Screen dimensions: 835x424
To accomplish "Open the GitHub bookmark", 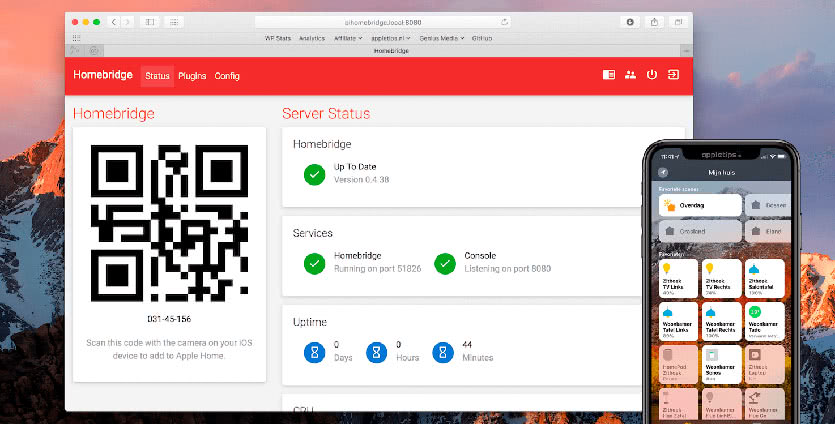I will 482,38.
